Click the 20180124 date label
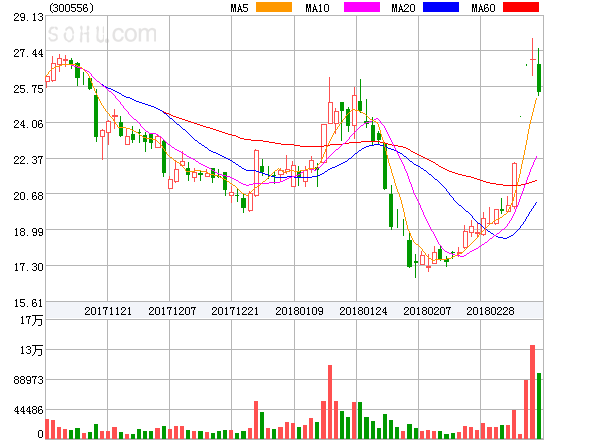 (363, 311)
